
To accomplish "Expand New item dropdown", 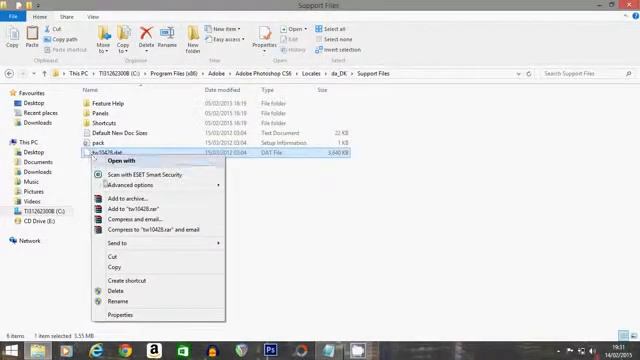I will pyautogui.click(x=222, y=29).
